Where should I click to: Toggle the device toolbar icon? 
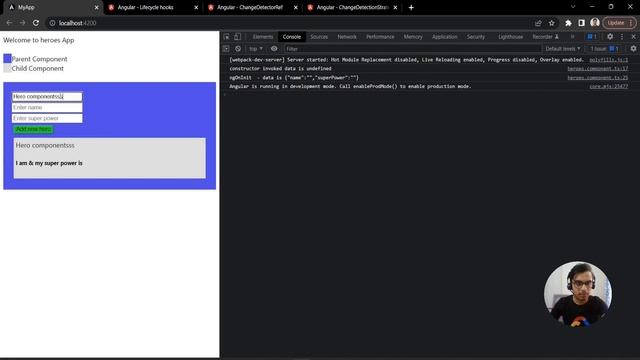coord(237,37)
